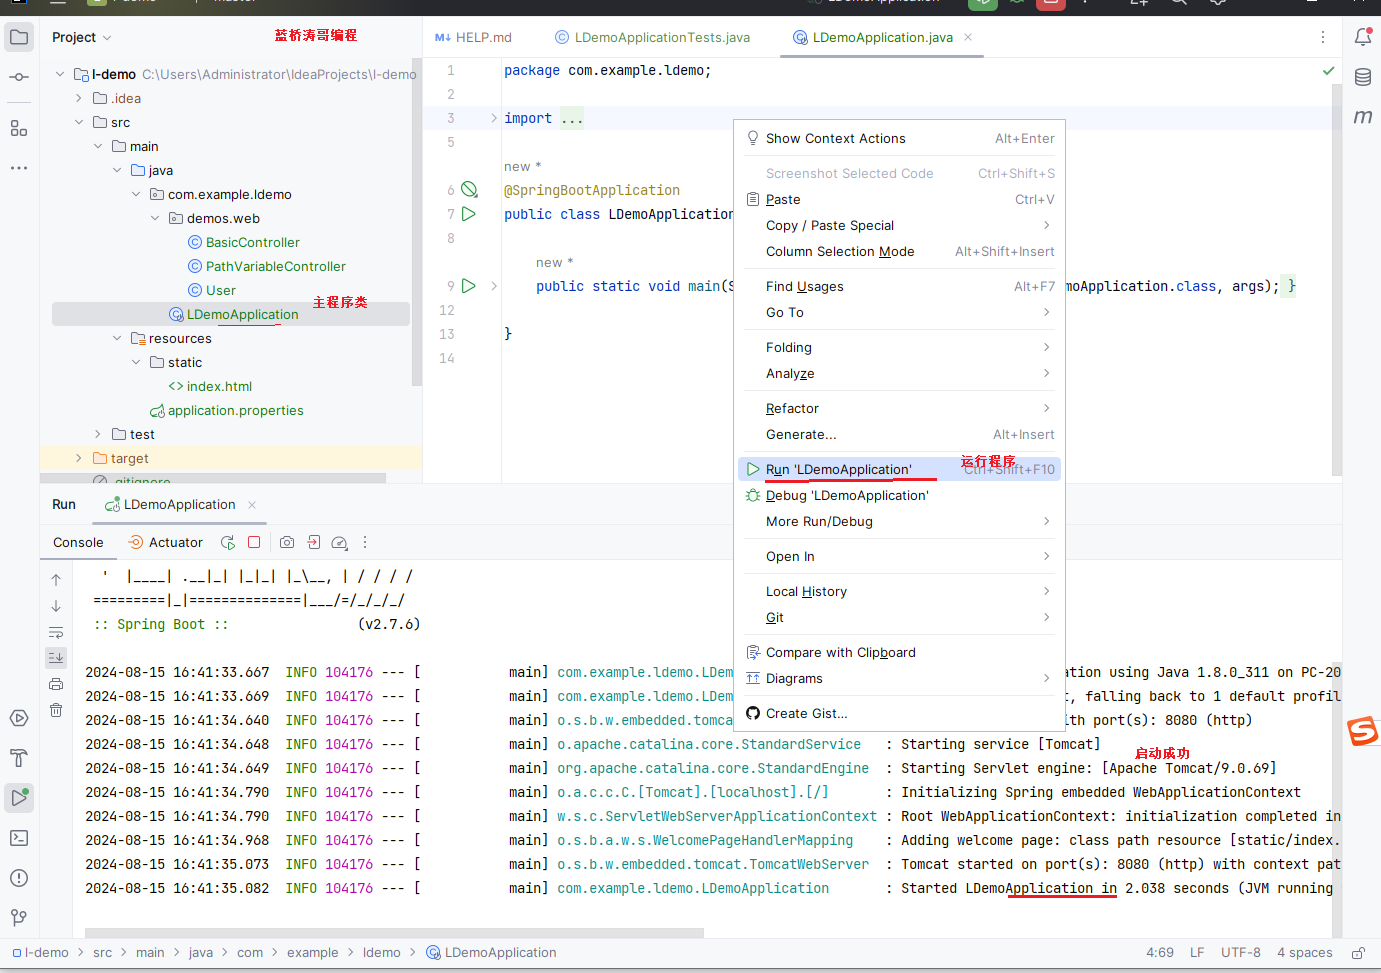Close the LDemoApplication.java editor tab
Image resolution: width=1381 pixels, height=973 pixels.
tap(968, 37)
